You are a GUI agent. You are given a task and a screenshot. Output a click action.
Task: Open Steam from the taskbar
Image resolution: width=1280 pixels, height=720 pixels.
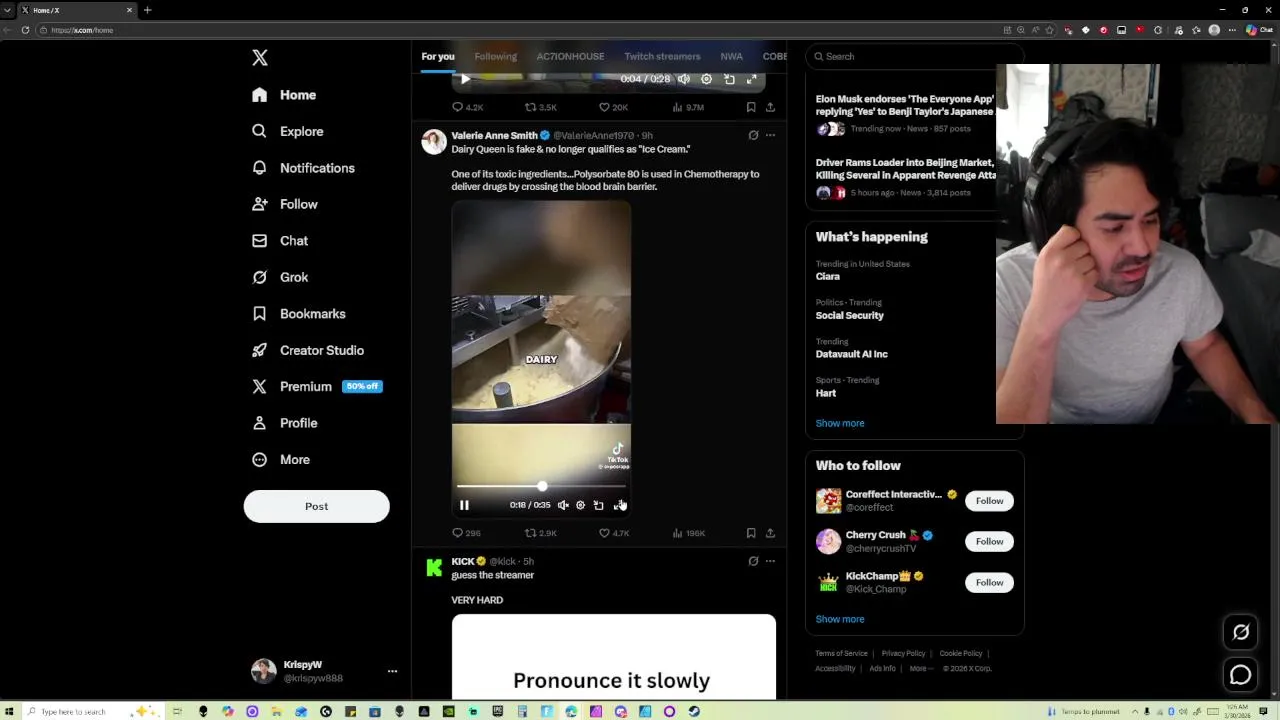tap(694, 712)
